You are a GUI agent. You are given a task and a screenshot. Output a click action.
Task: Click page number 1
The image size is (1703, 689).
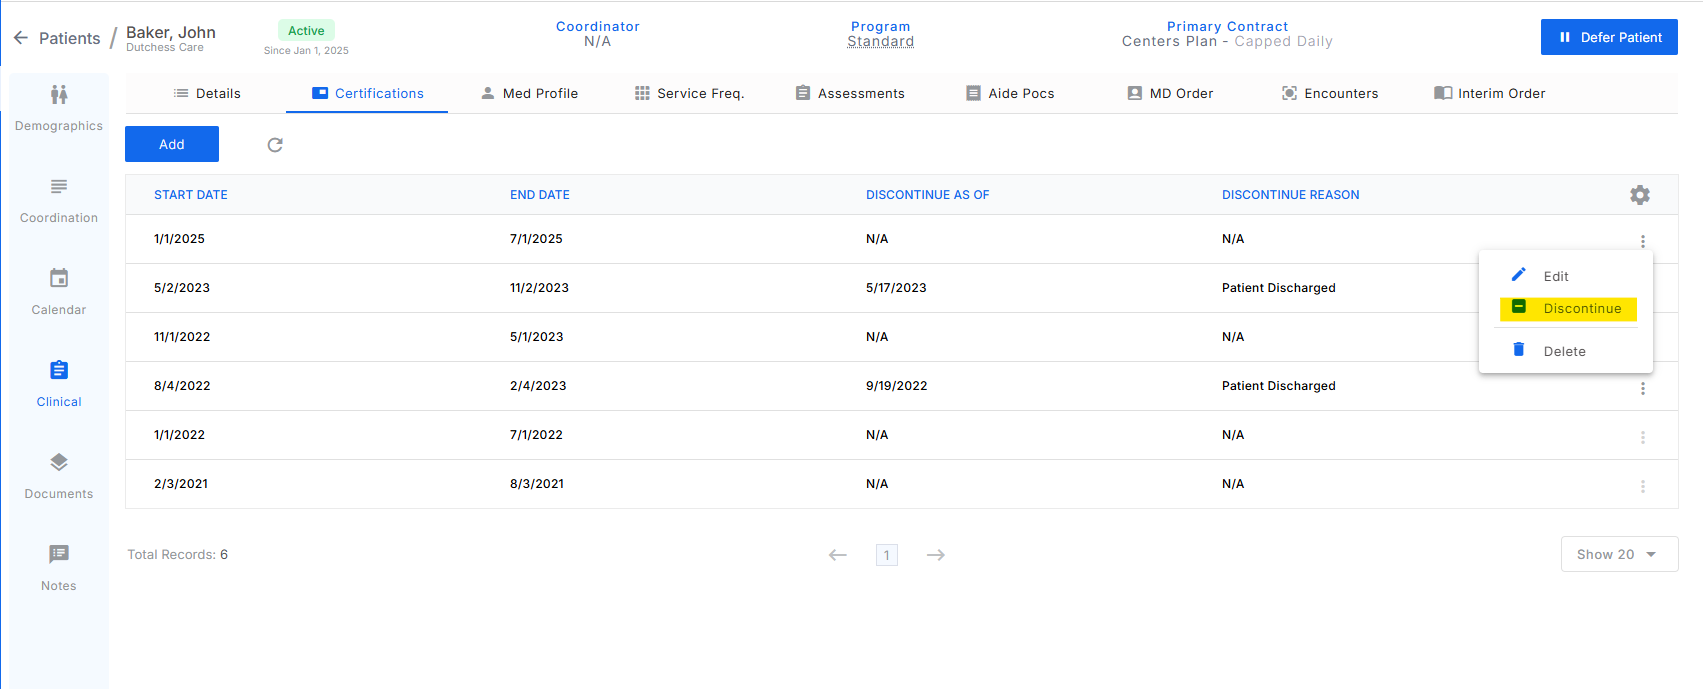pos(887,555)
